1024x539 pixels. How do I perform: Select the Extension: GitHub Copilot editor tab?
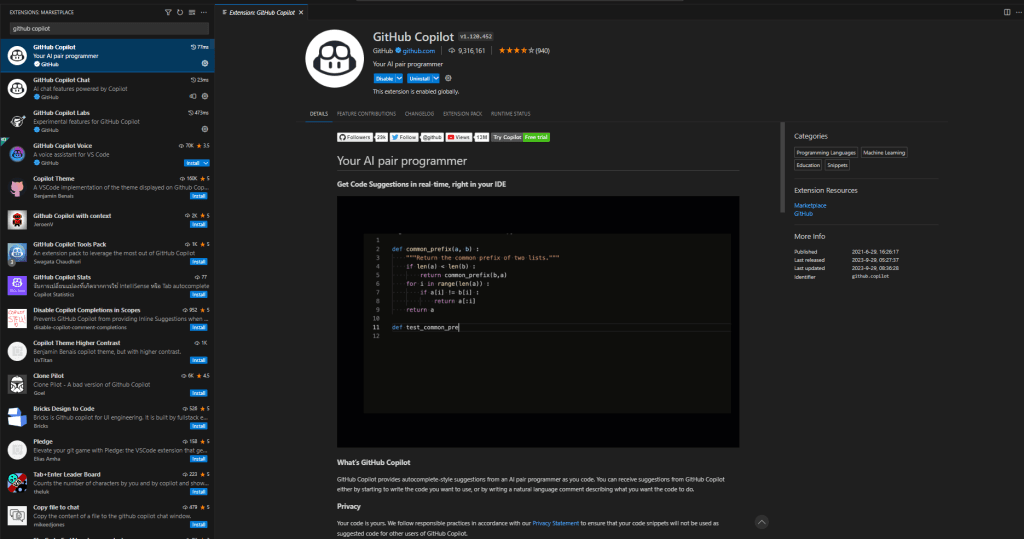[x=259, y=12]
